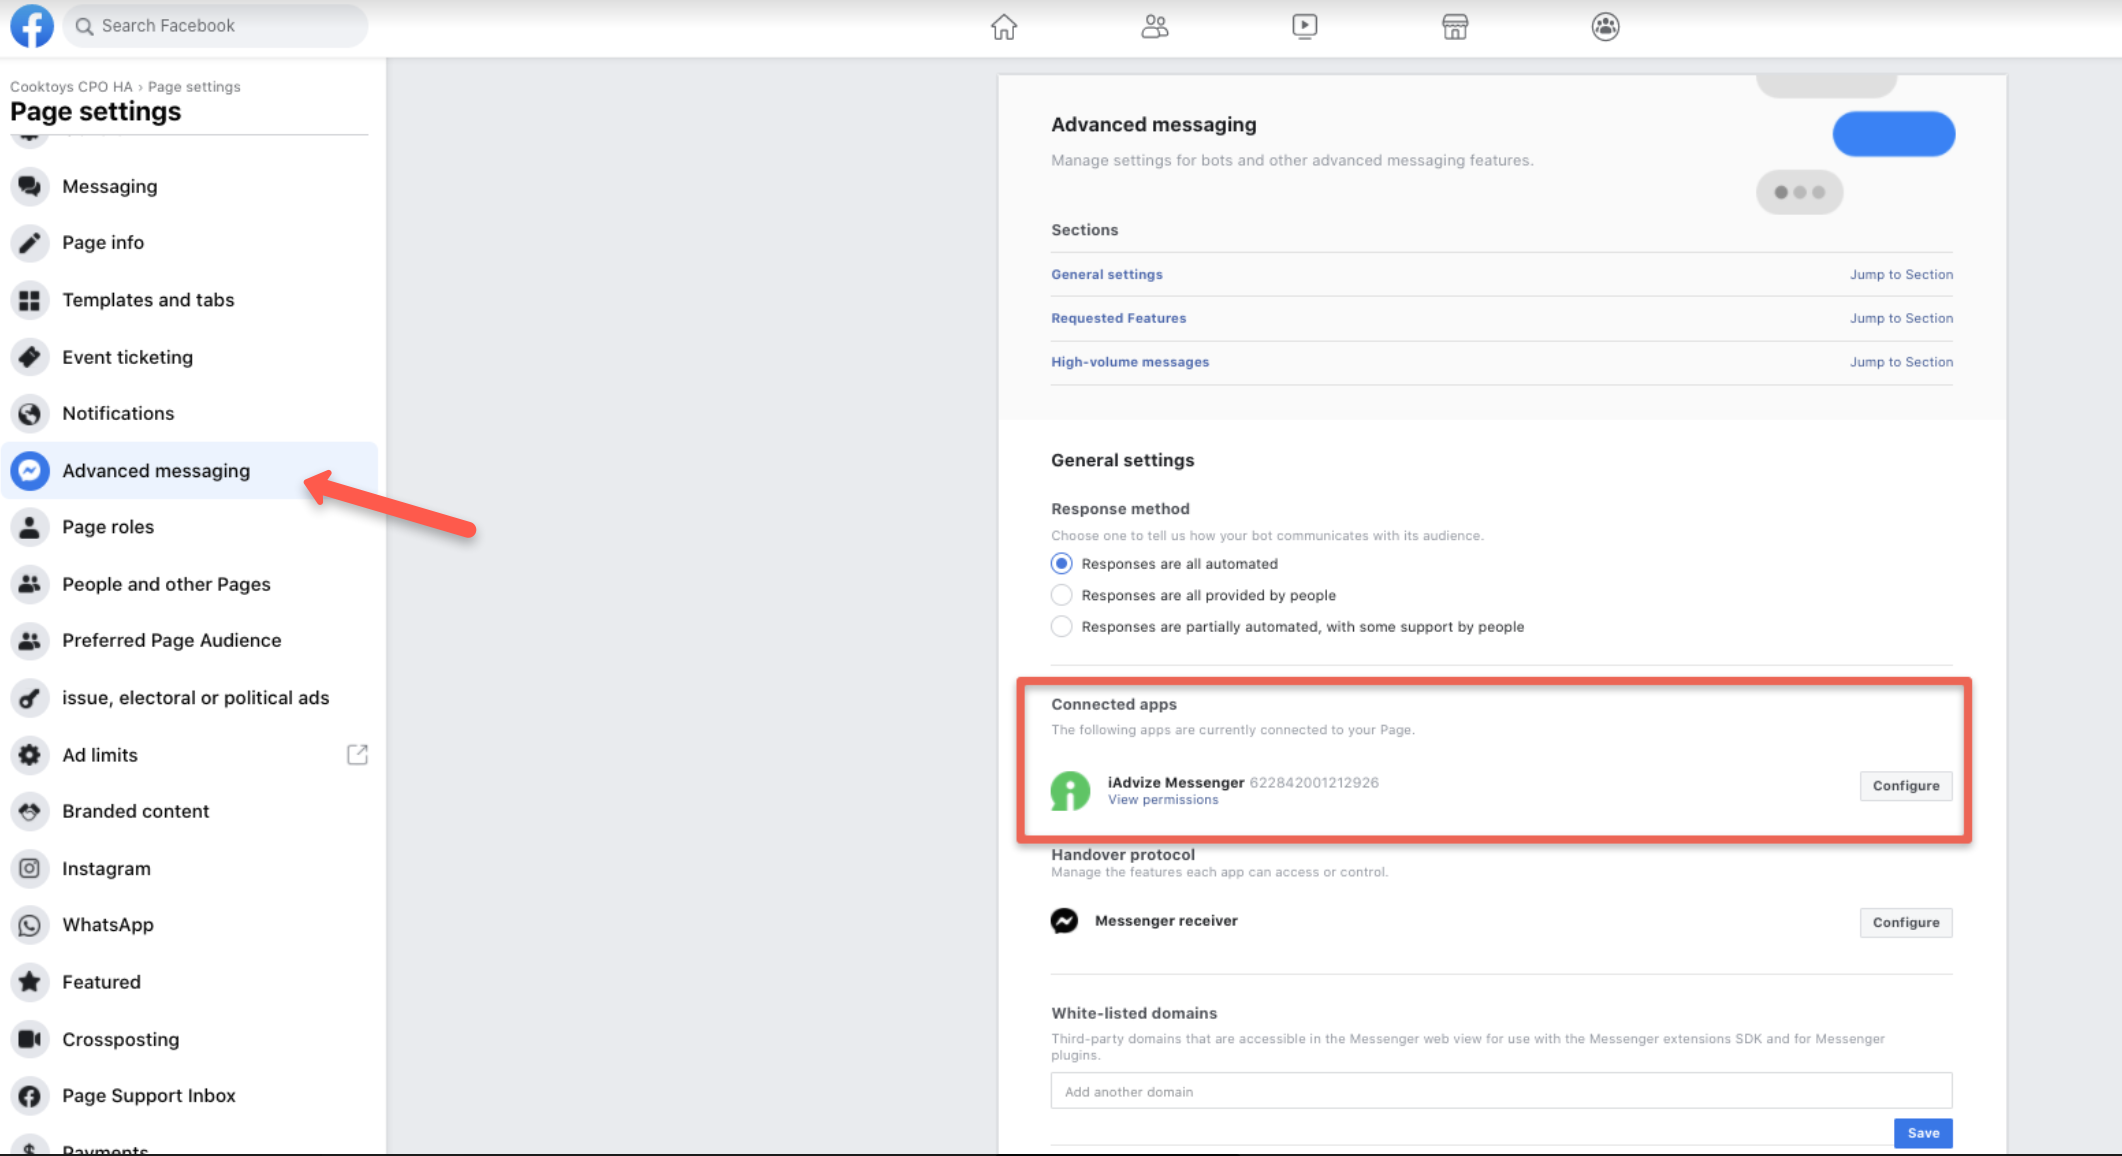The width and height of the screenshot is (2122, 1156).
Task: Select Responses are all provided by people
Action: (x=1062, y=595)
